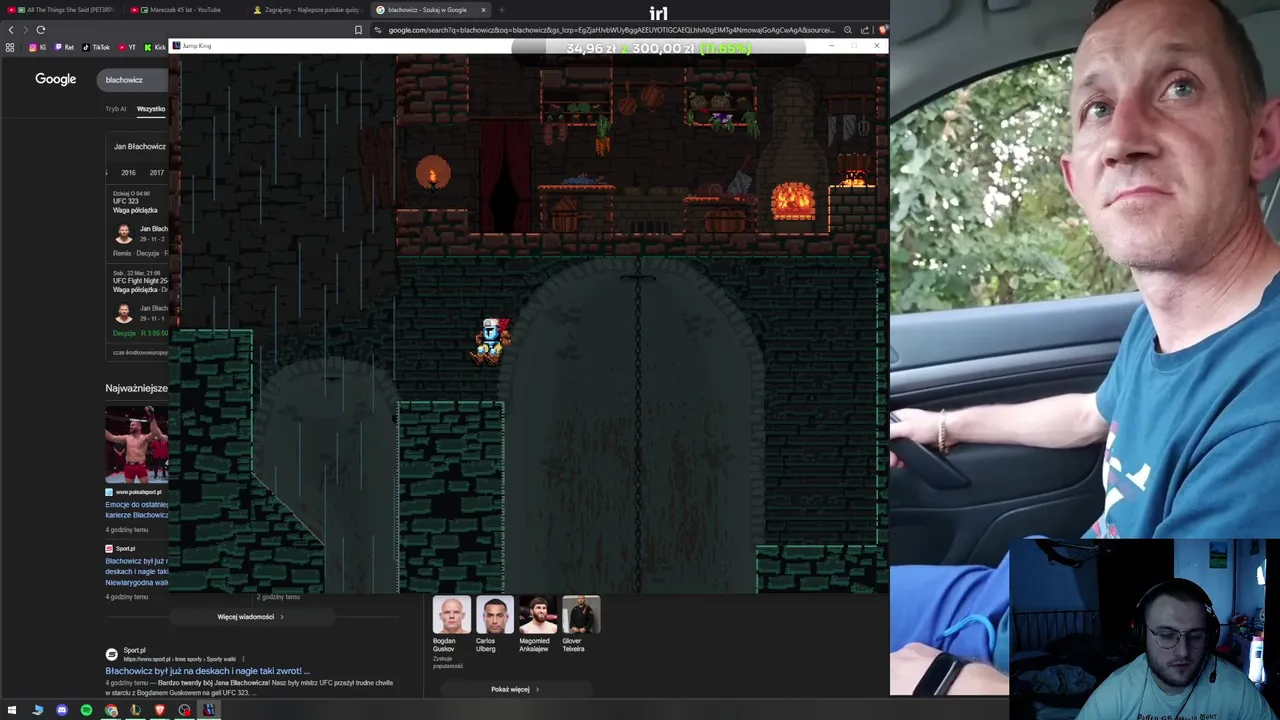Open the Kick bookmark

pos(155,47)
